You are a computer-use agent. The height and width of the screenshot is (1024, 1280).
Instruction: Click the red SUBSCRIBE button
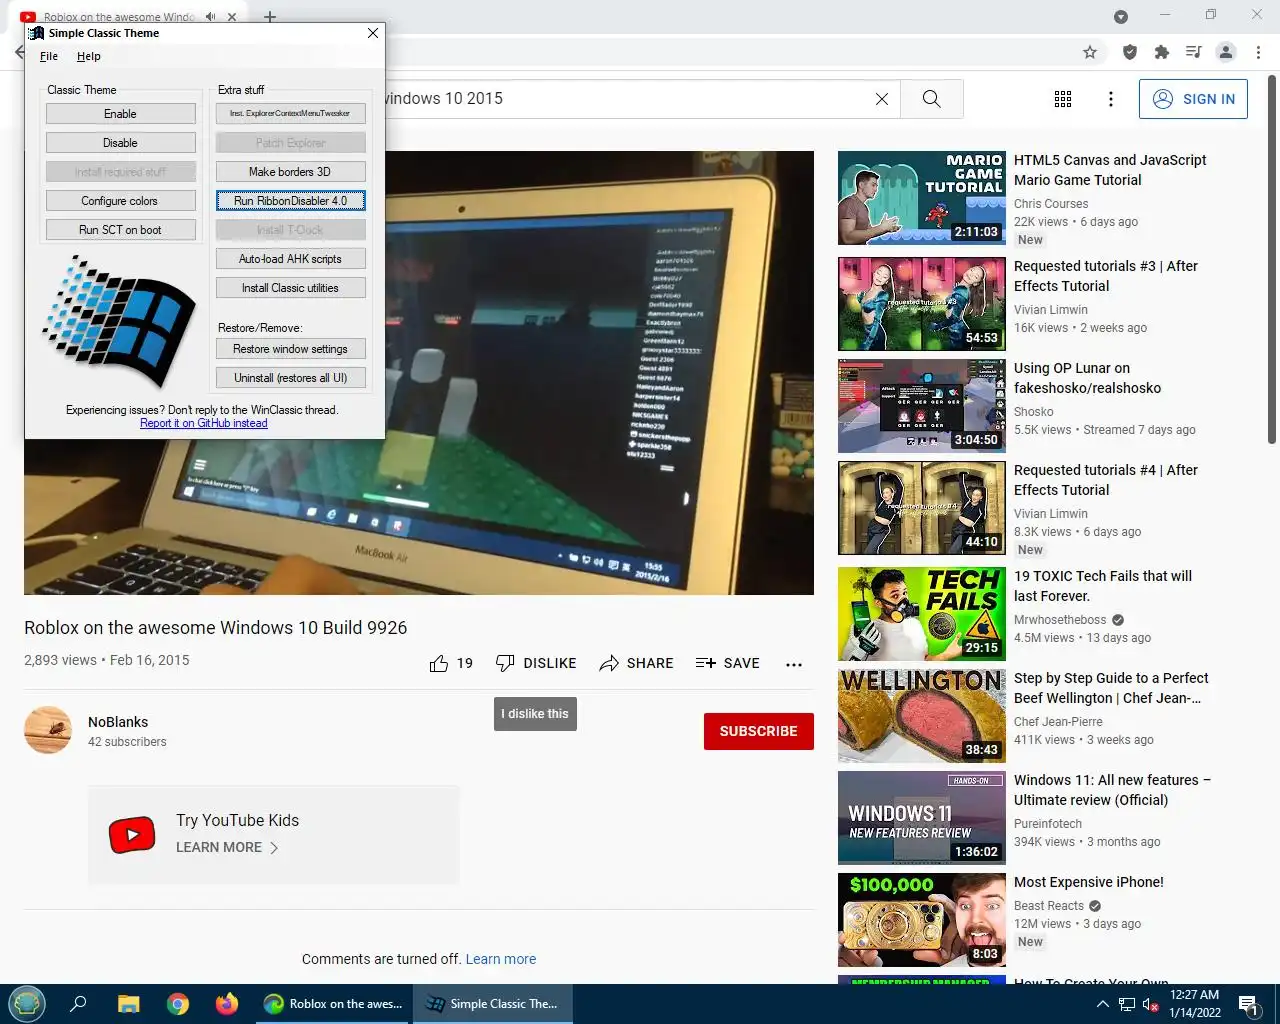(758, 731)
